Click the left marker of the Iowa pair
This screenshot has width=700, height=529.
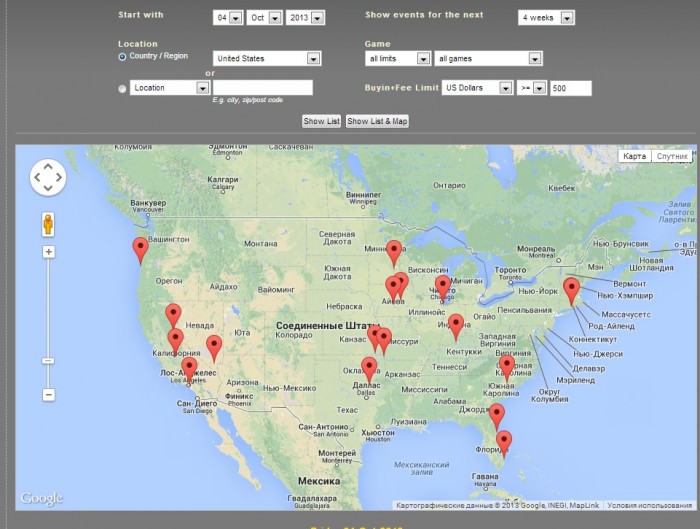(x=393, y=289)
